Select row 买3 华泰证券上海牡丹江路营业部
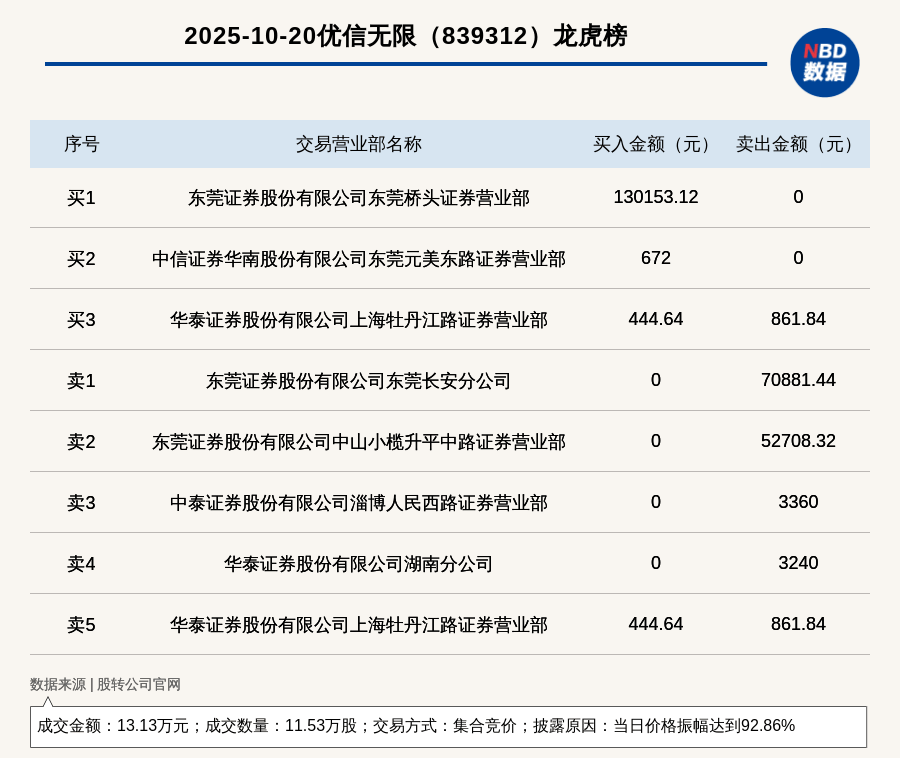This screenshot has width=900, height=758. [x=358, y=320]
